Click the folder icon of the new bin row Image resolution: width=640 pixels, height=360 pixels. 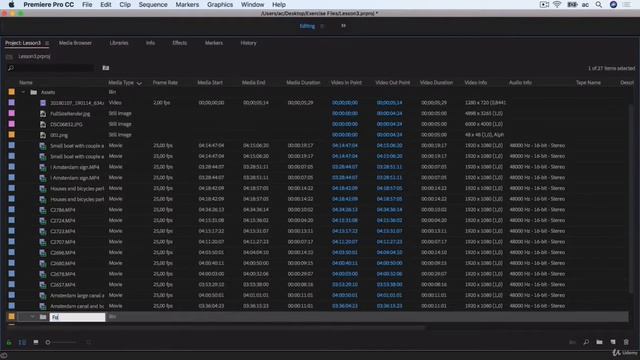(x=43, y=317)
